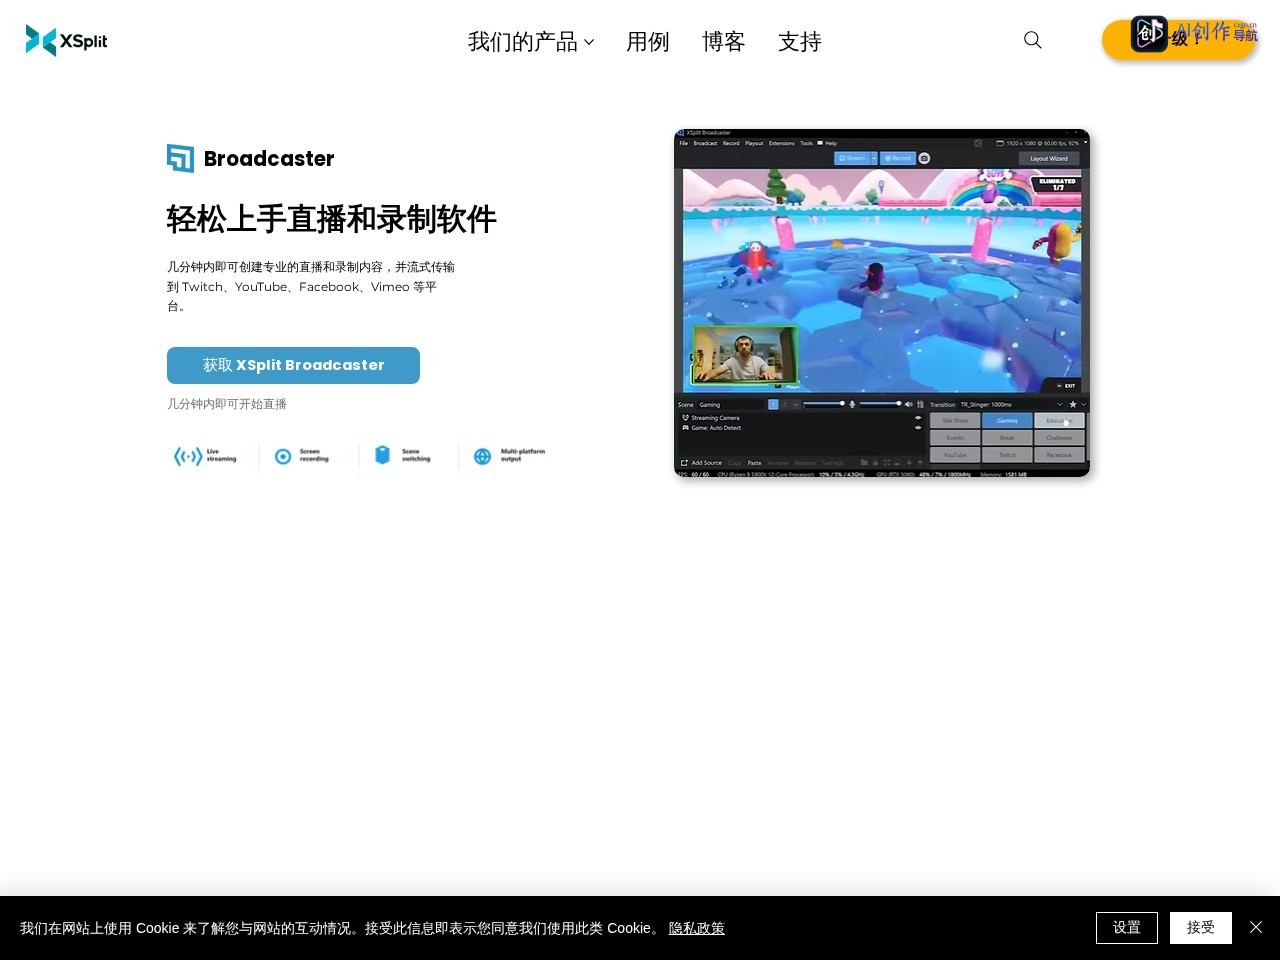
Task: Open the Help menu
Action: (831, 143)
